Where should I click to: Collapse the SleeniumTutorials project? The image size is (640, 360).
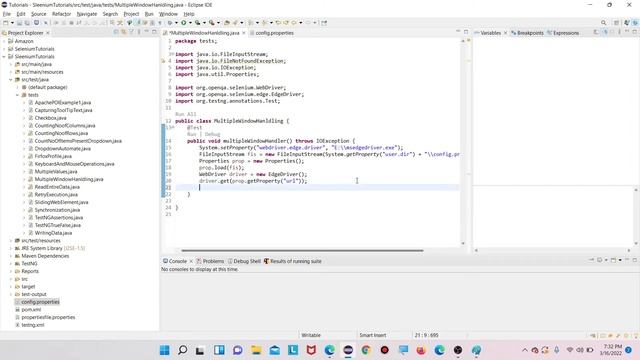tap(4, 57)
